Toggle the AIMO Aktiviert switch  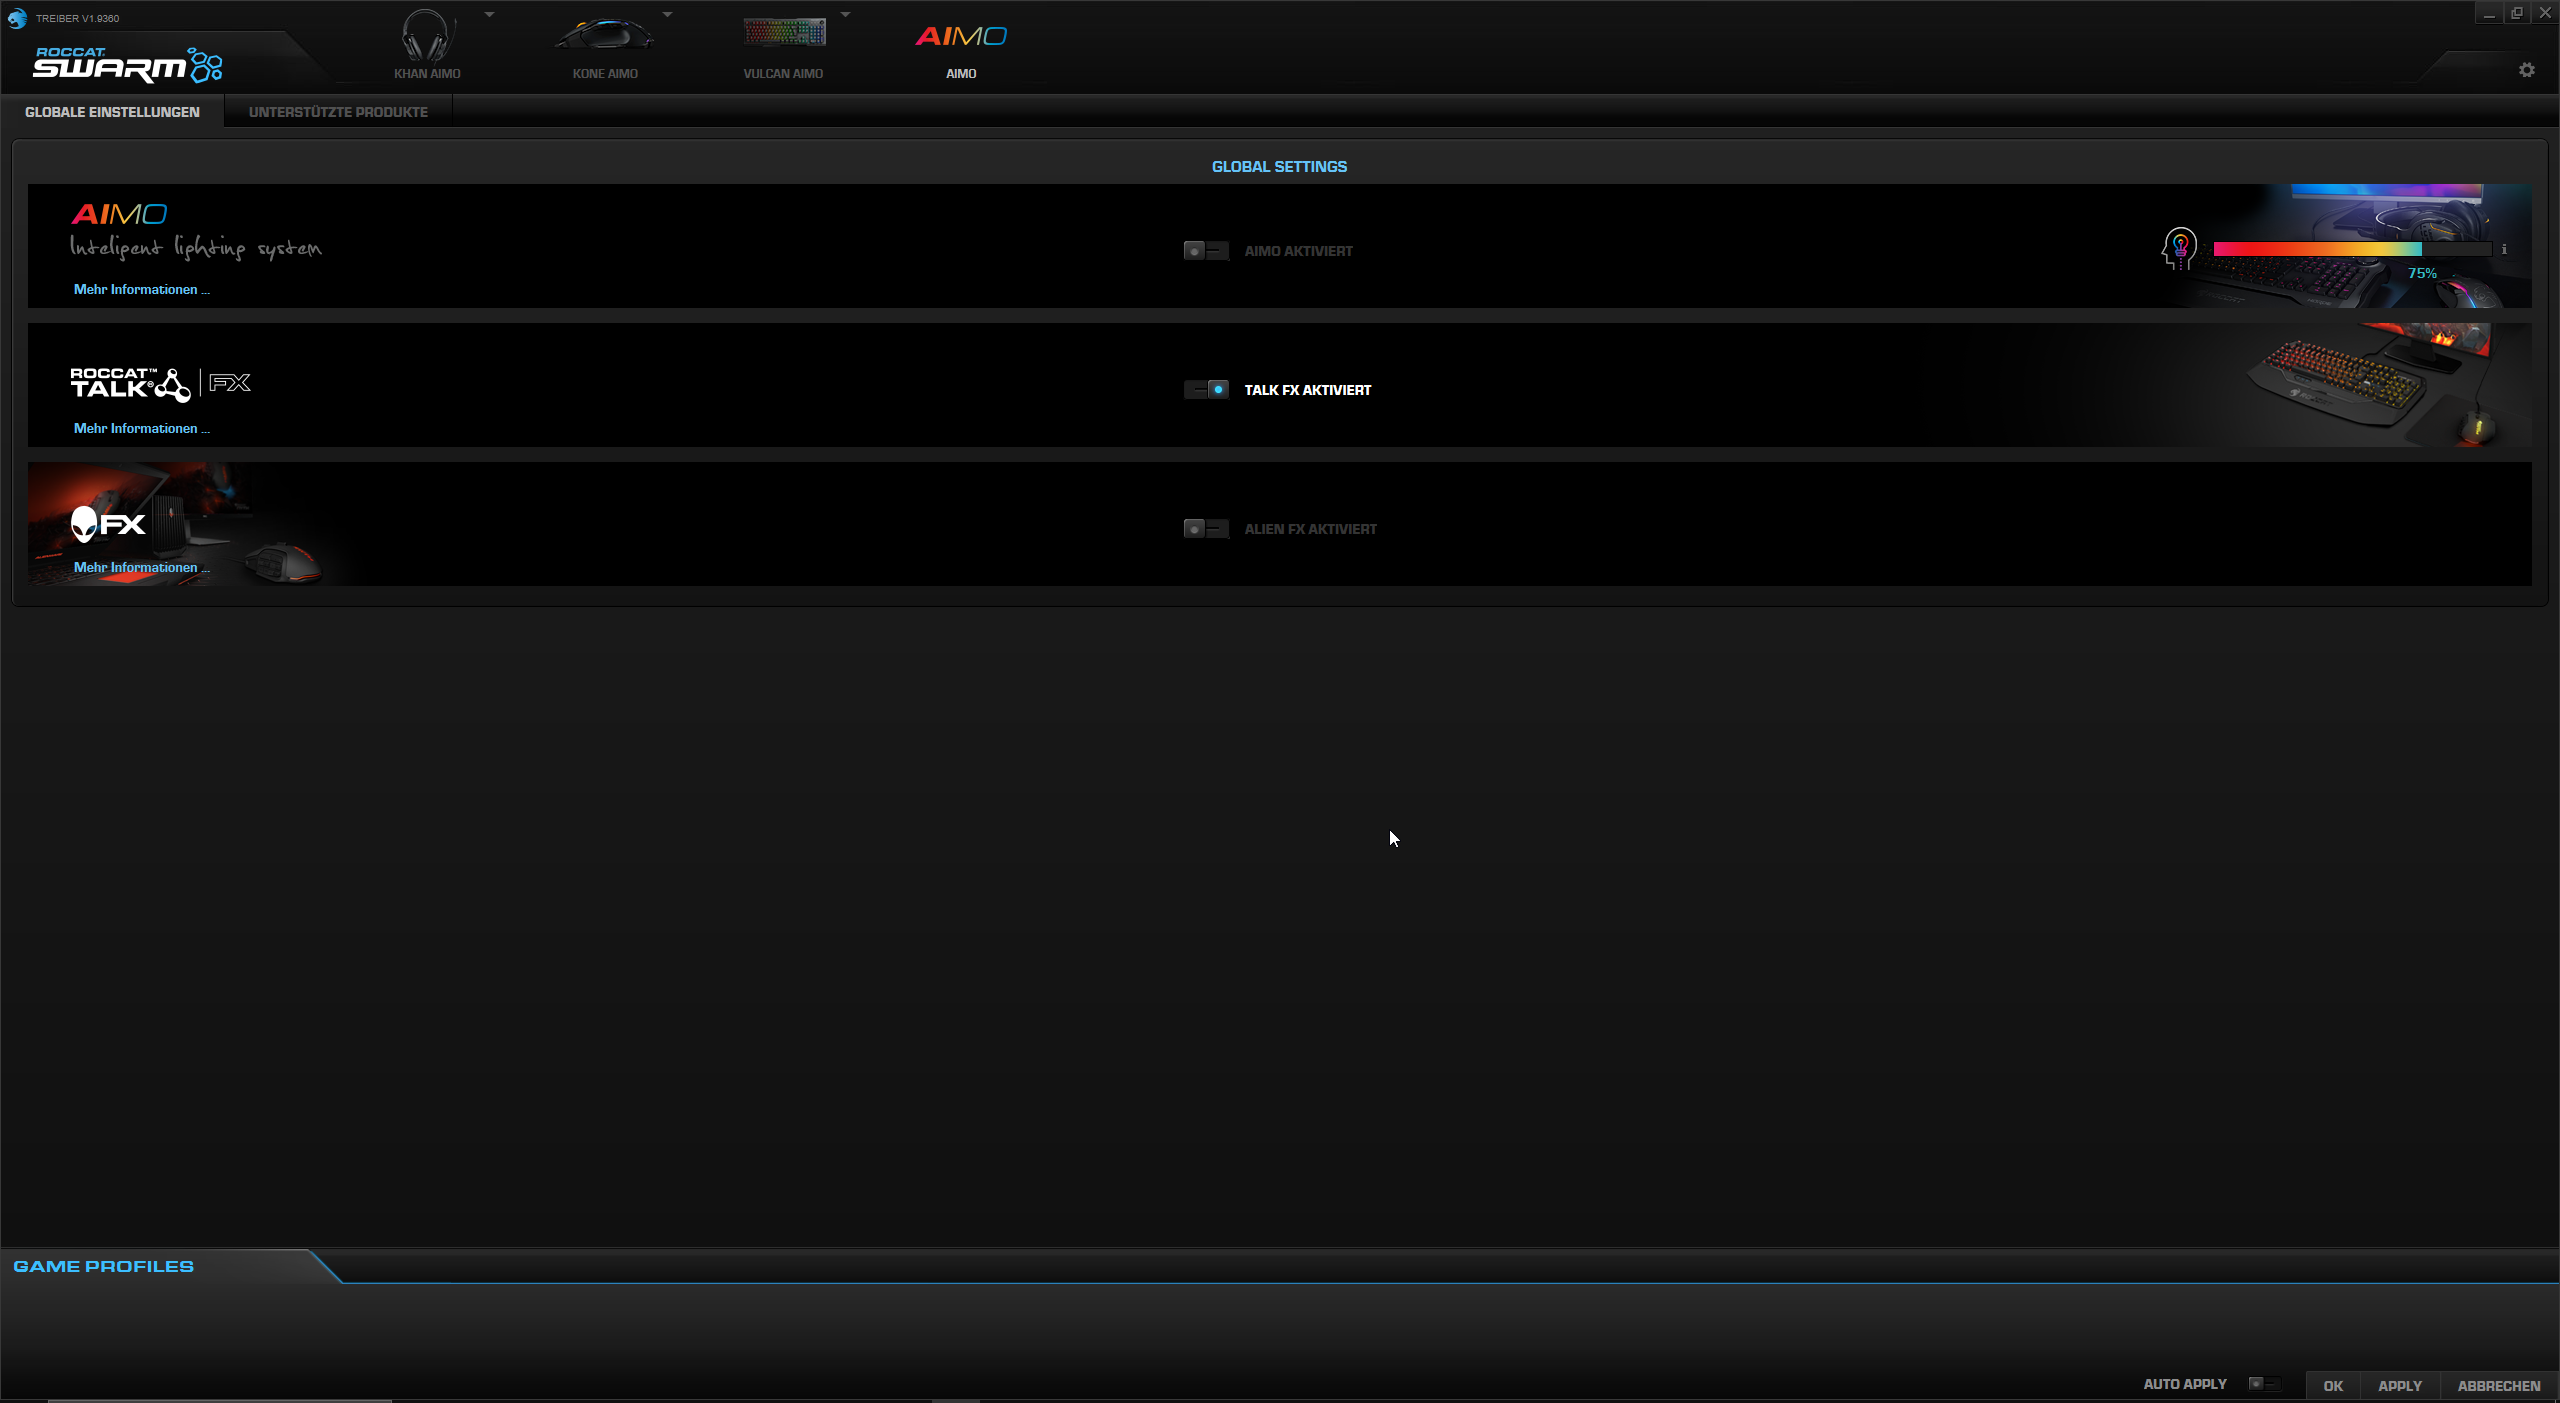click(x=1205, y=251)
